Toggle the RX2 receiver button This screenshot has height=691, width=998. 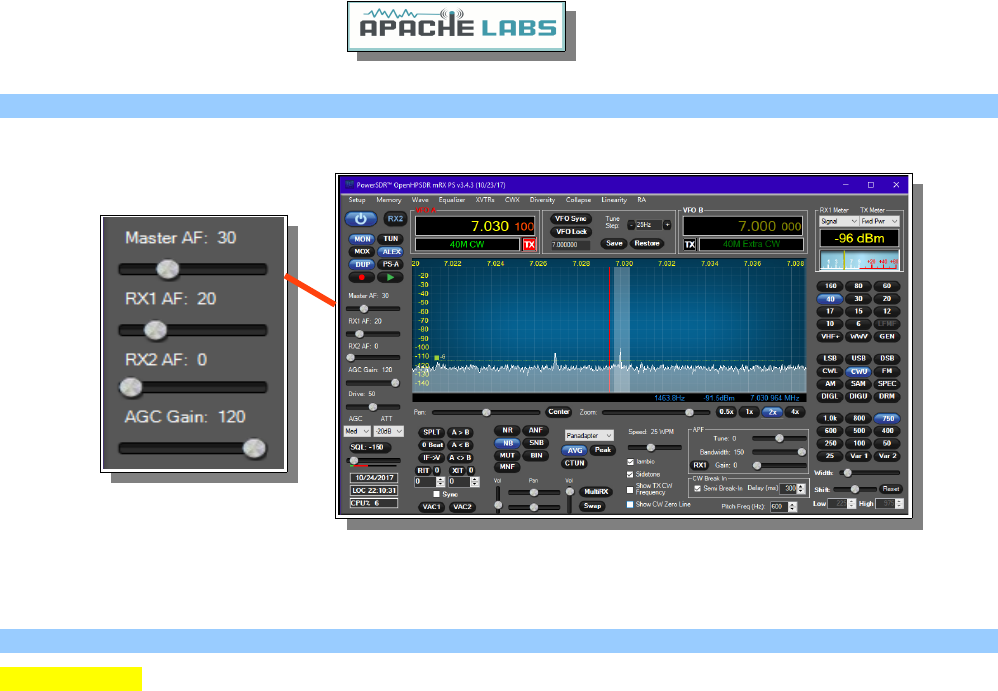pos(395,219)
